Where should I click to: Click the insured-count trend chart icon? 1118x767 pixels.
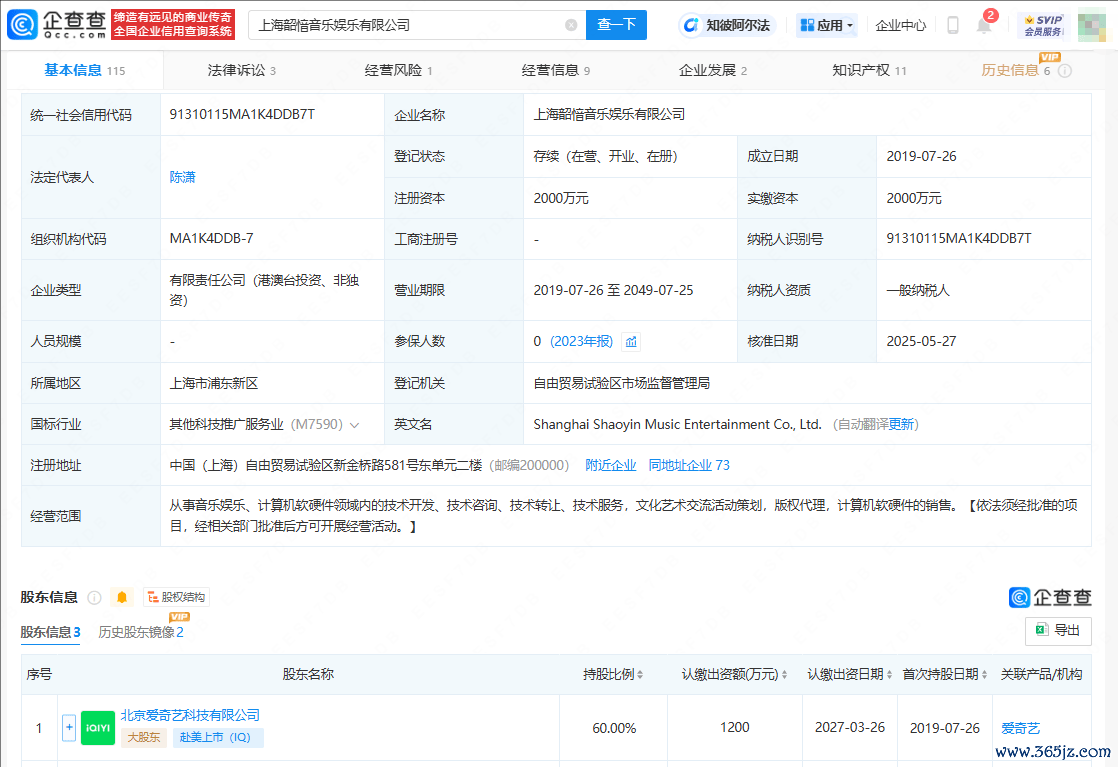click(631, 342)
